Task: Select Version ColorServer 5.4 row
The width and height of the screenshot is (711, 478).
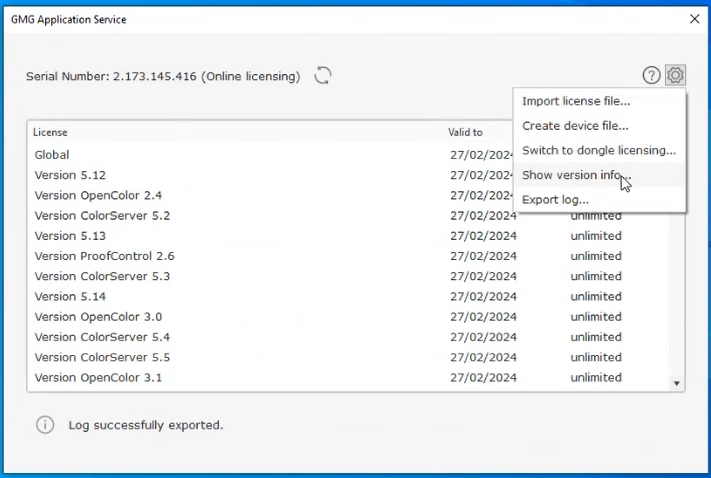Action: 349,337
